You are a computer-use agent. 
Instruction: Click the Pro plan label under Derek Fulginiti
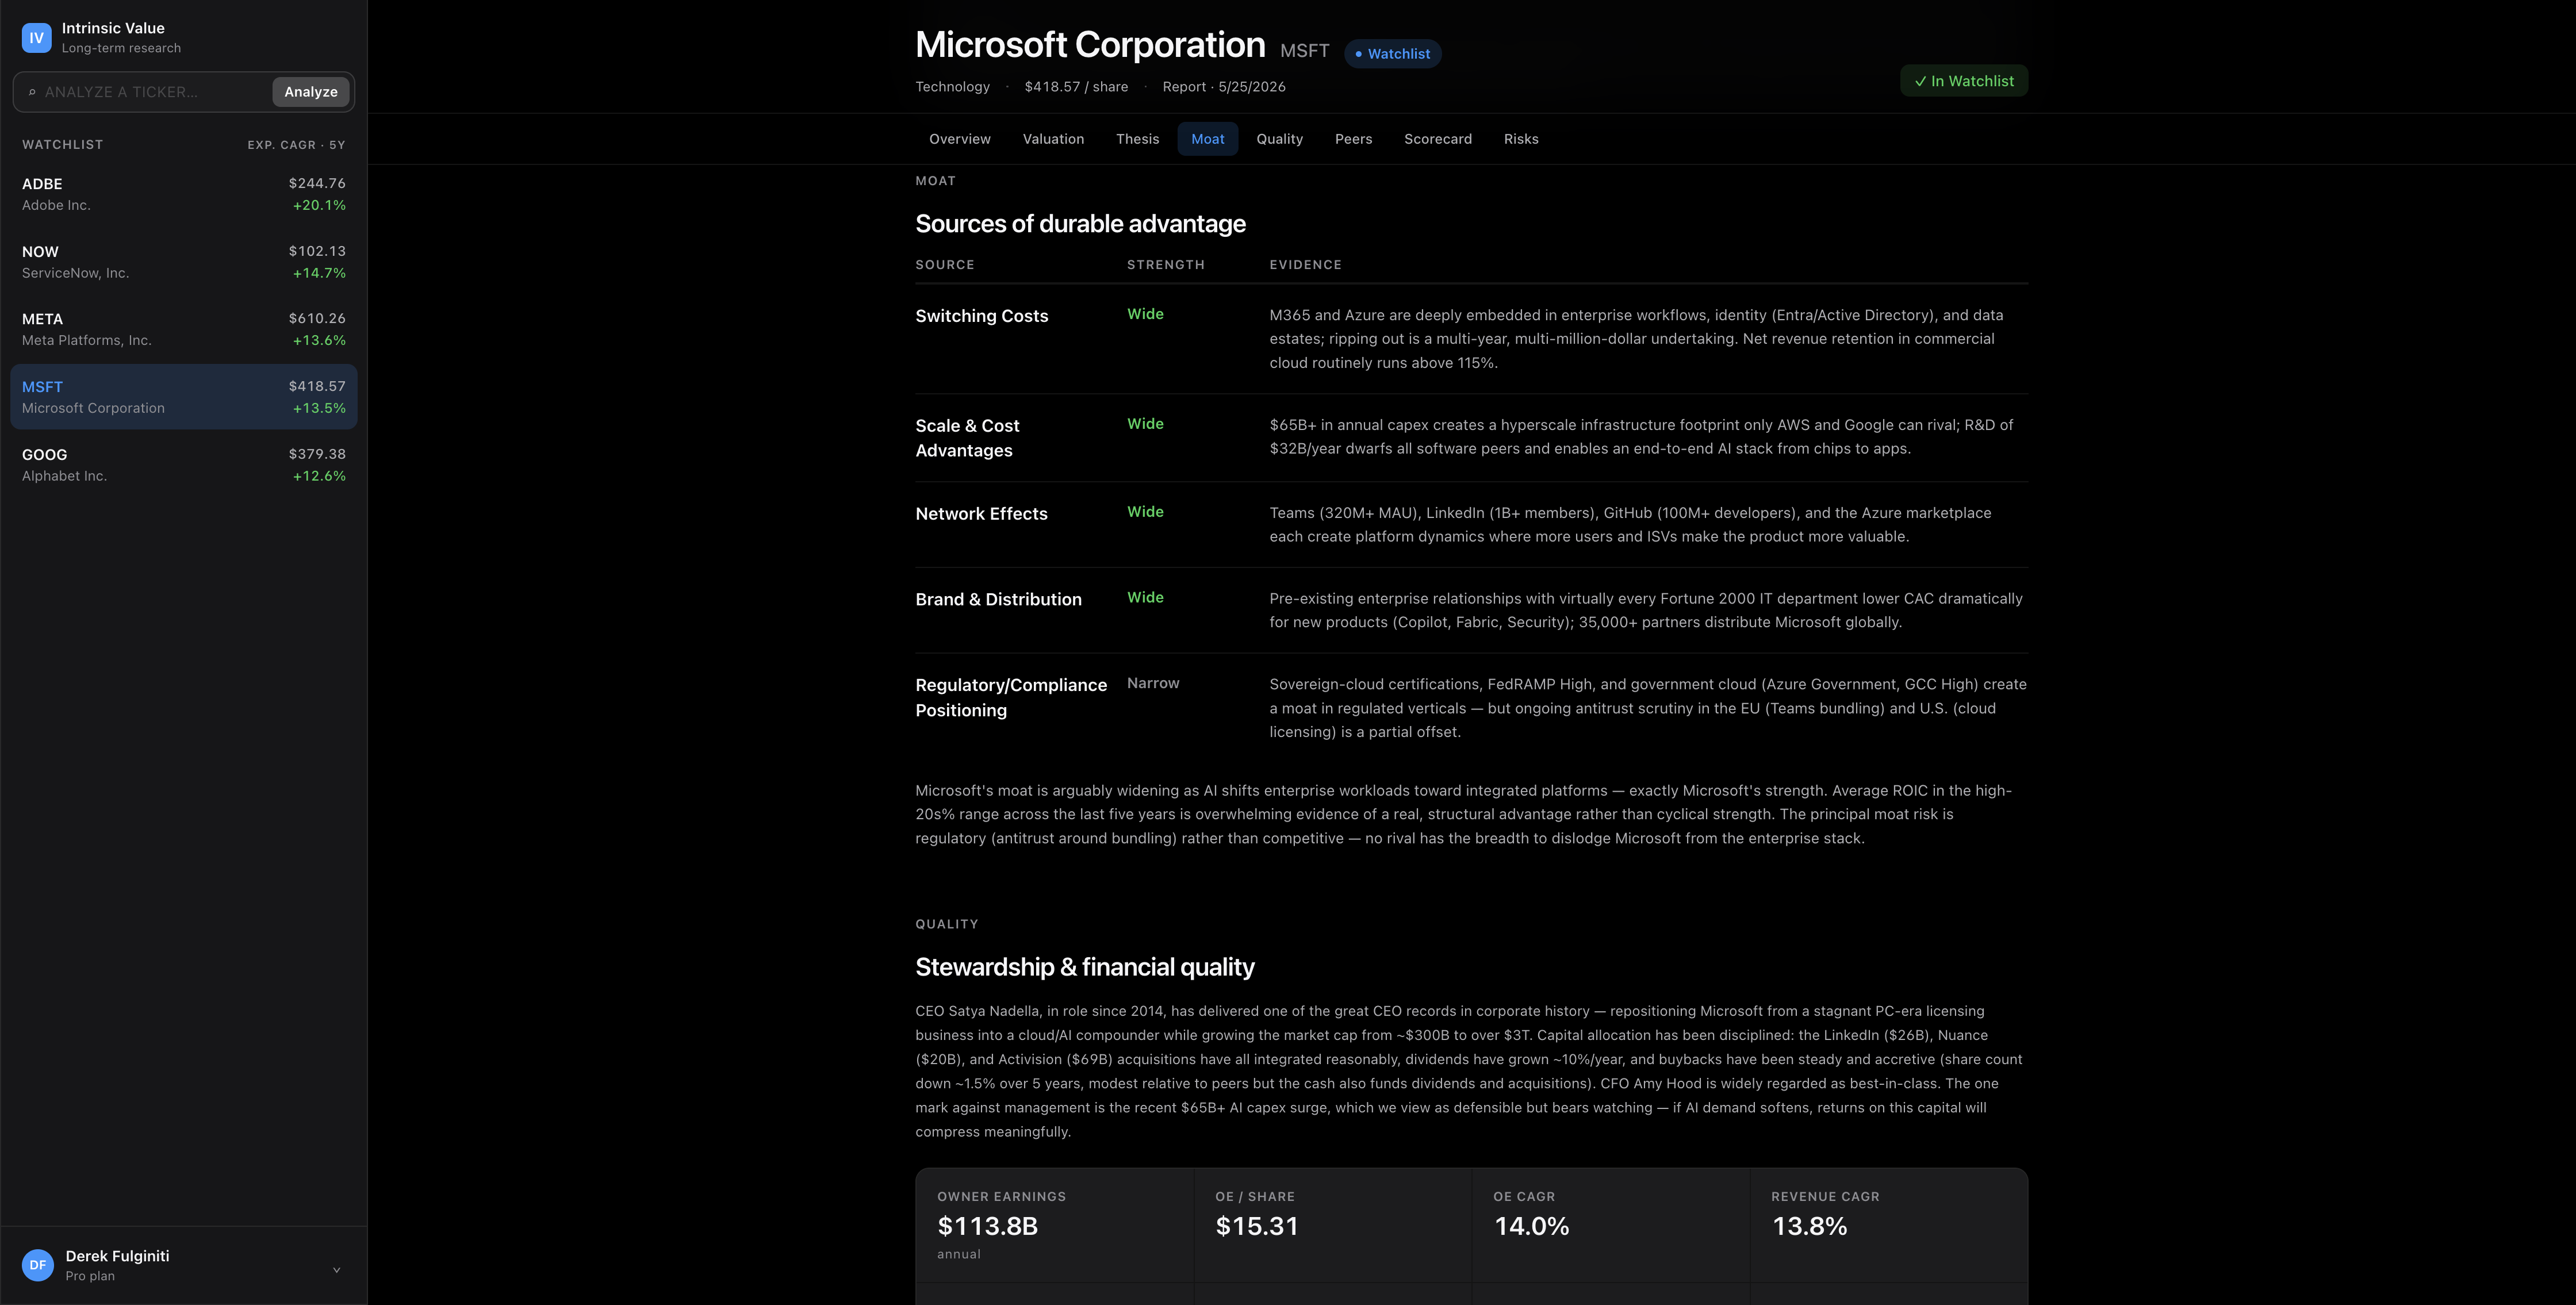90,1276
